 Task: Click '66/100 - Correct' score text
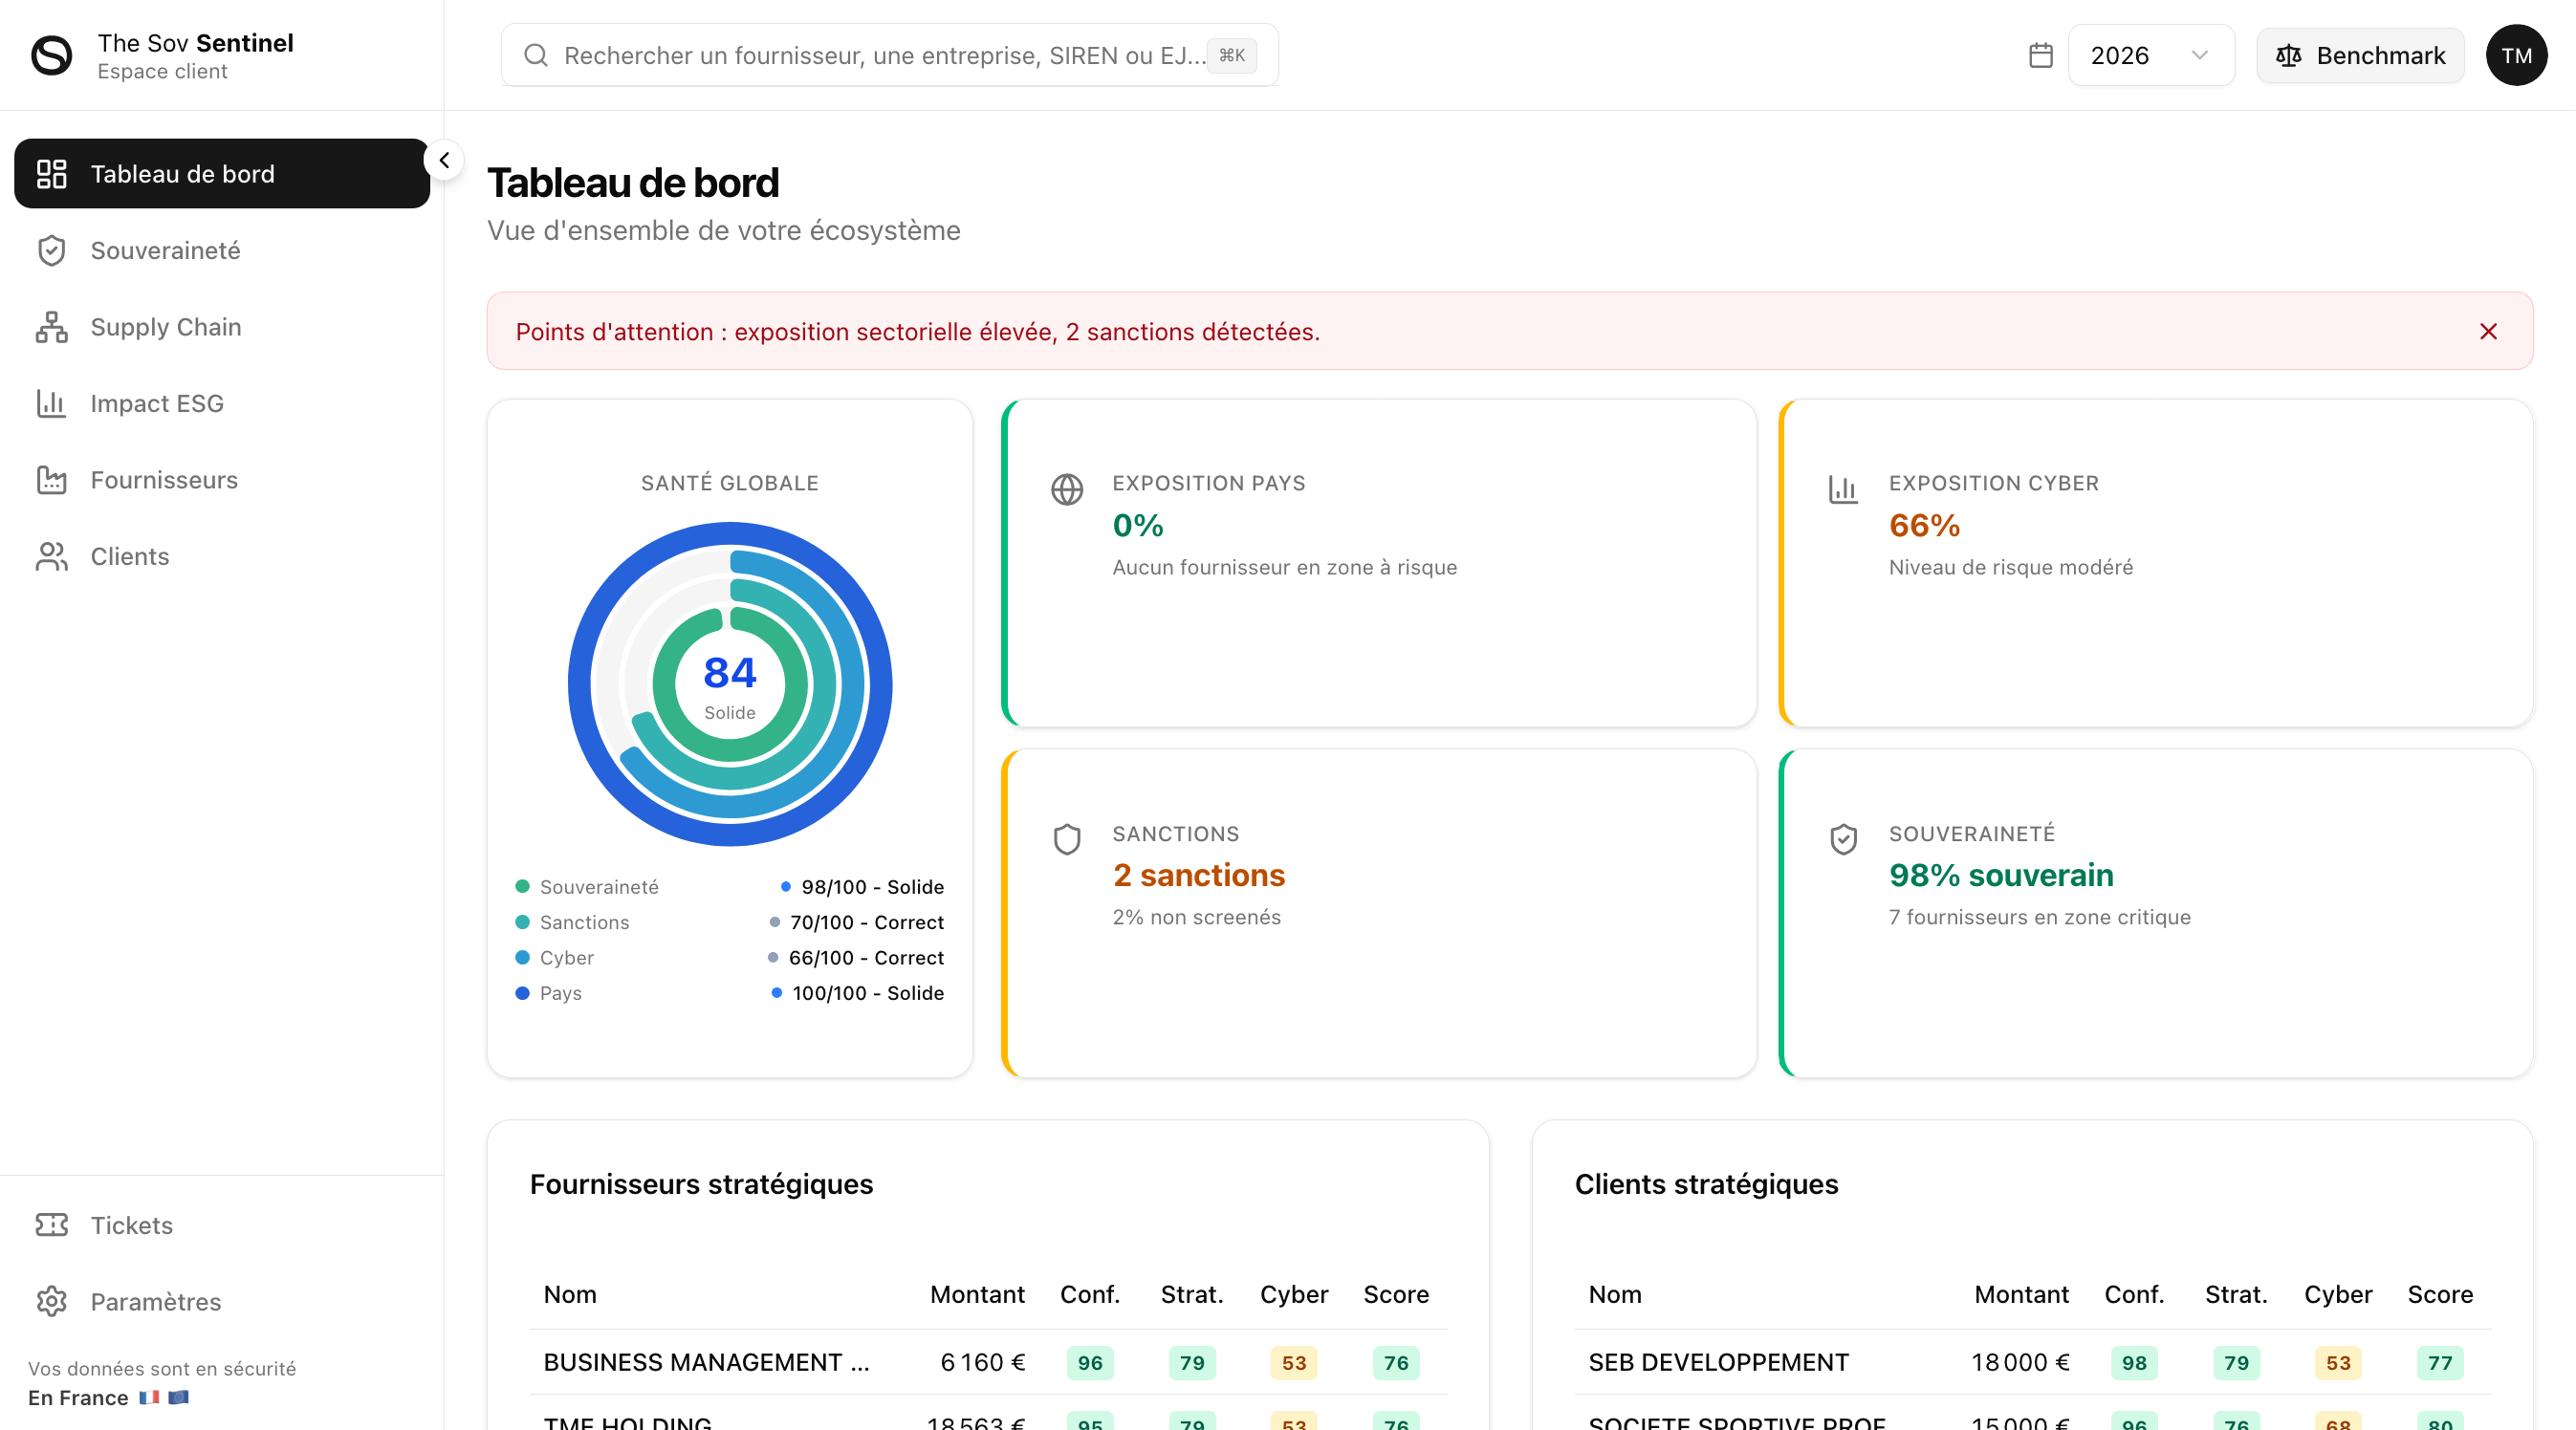pyautogui.click(x=866, y=958)
